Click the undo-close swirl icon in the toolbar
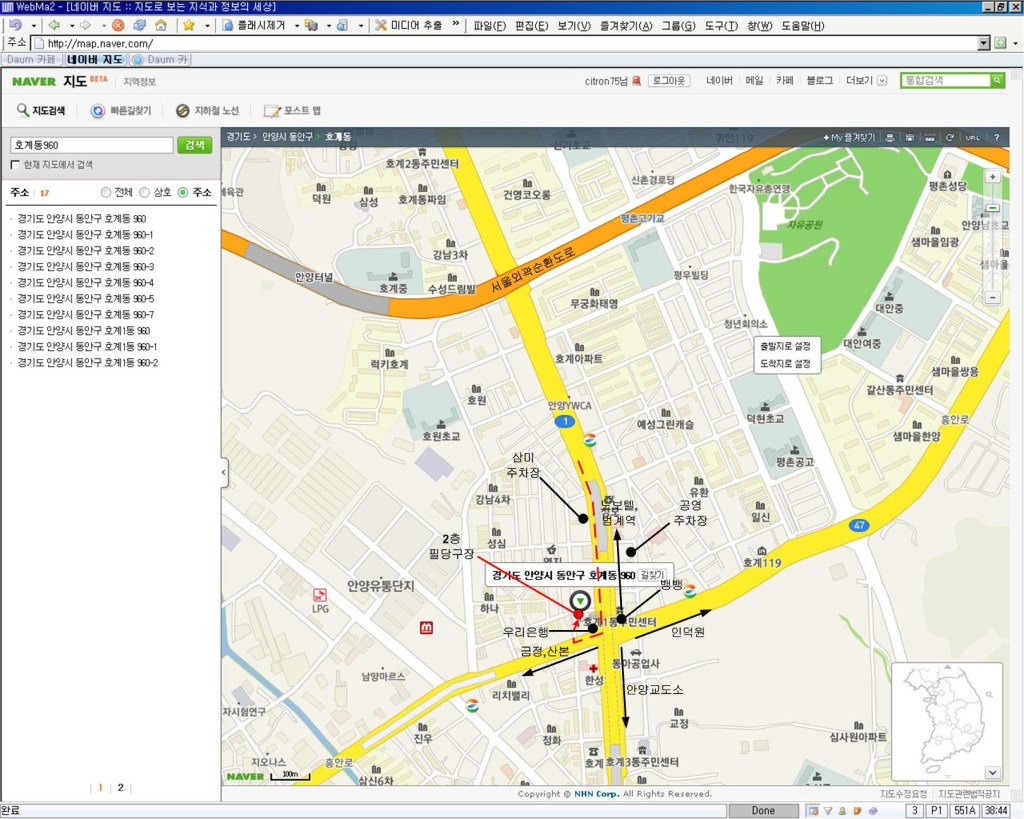Screen dimensions: 1024x819 tap(15, 25)
